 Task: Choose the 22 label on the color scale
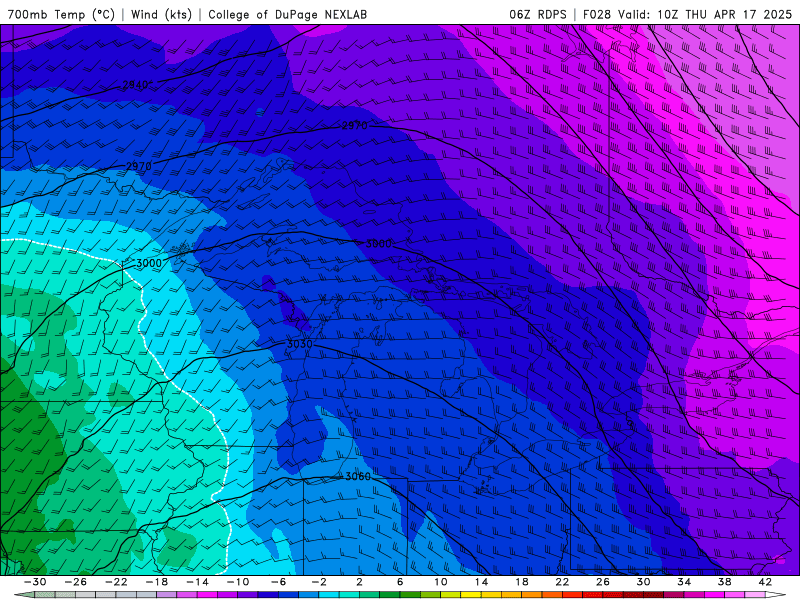click(562, 582)
